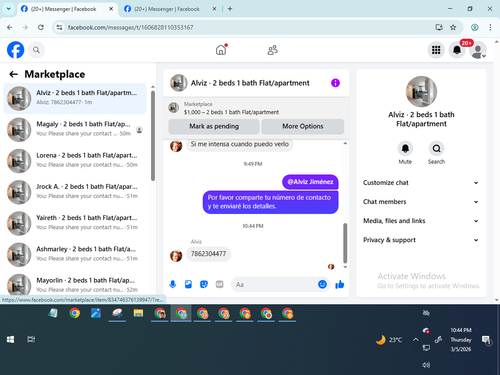Click the Alviz avatar beside phone number message
500x375 pixels.
click(176, 256)
